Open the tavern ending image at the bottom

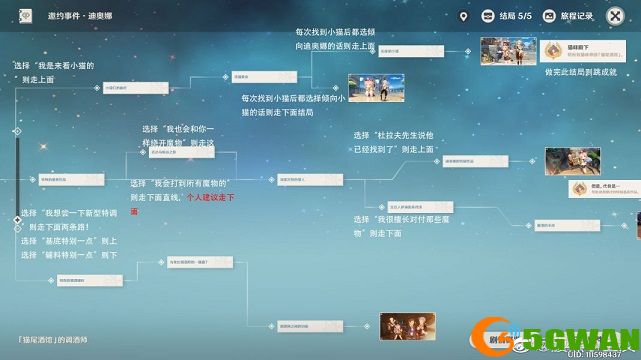click(408, 326)
